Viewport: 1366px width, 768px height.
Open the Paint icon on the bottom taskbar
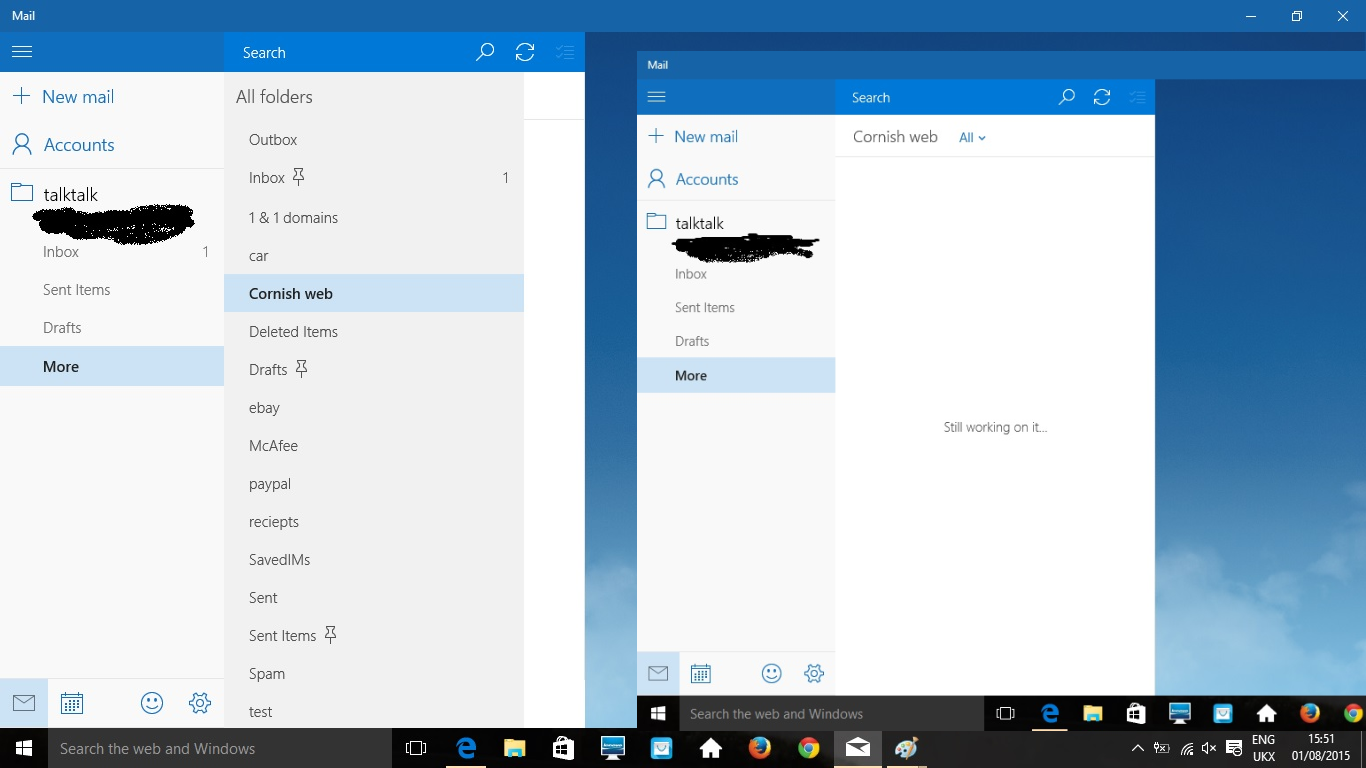pyautogui.click(x=906, y=748)
